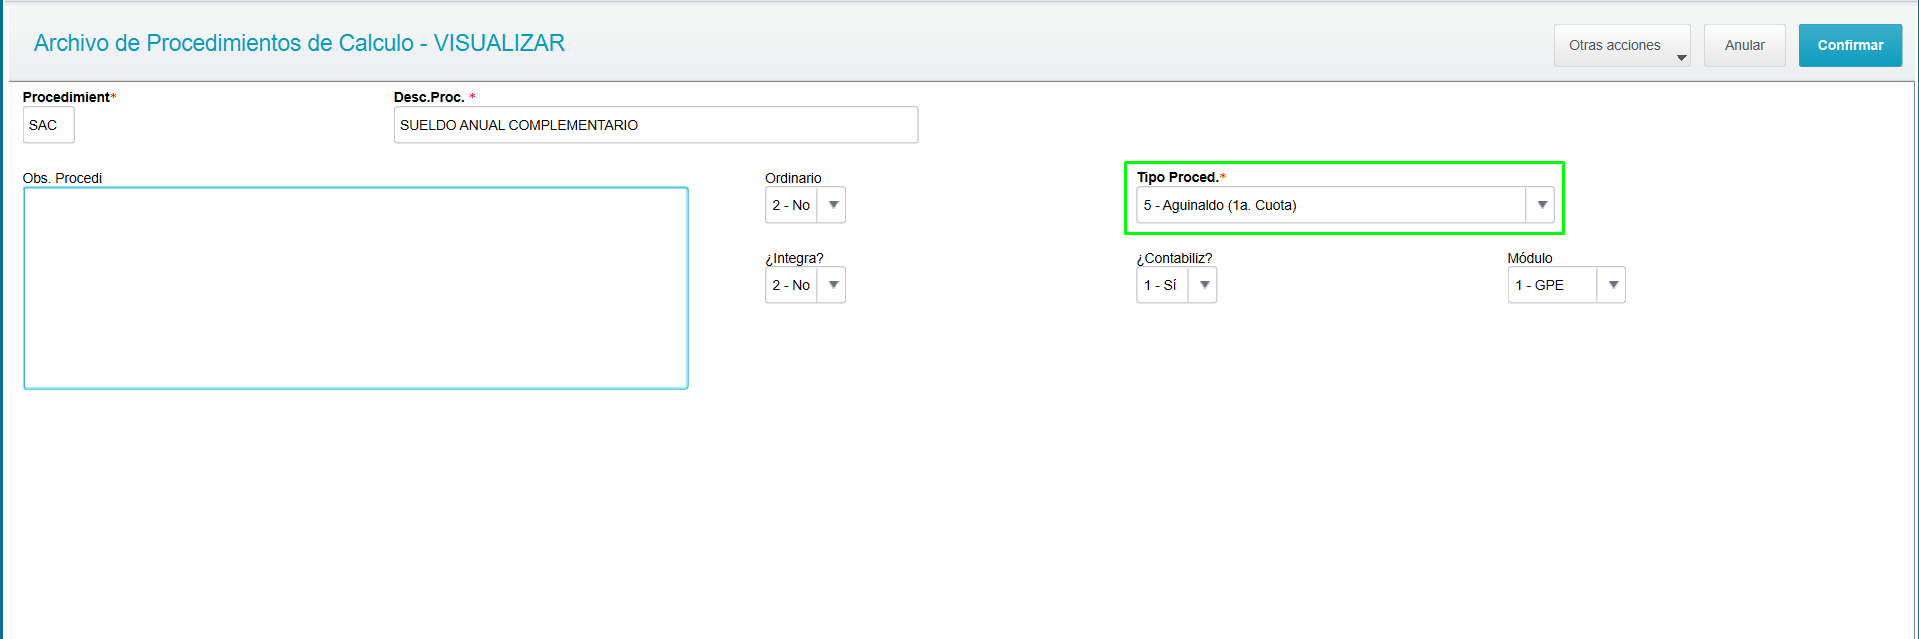The image size is (1919, 639).
Task: Click the ¿Integra? dropdown arrow icon
Action: coord(833,285)
